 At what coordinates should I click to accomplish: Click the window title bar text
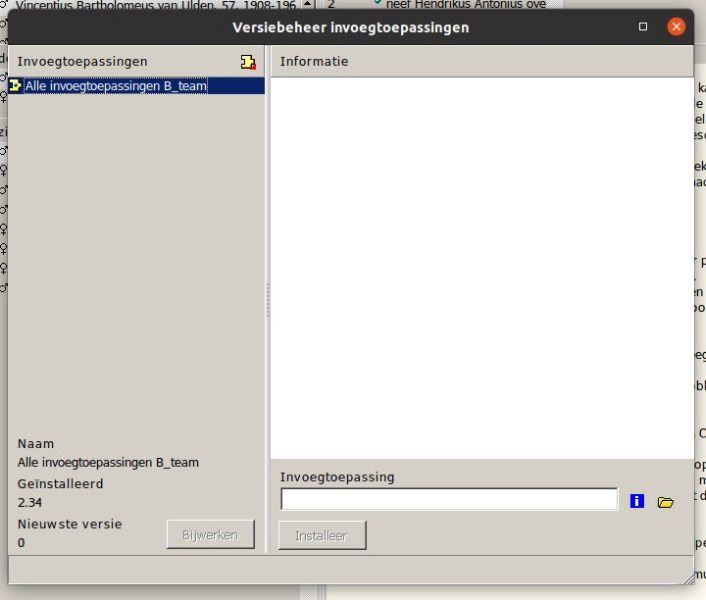pyautogui.click(x=350, y=27)
